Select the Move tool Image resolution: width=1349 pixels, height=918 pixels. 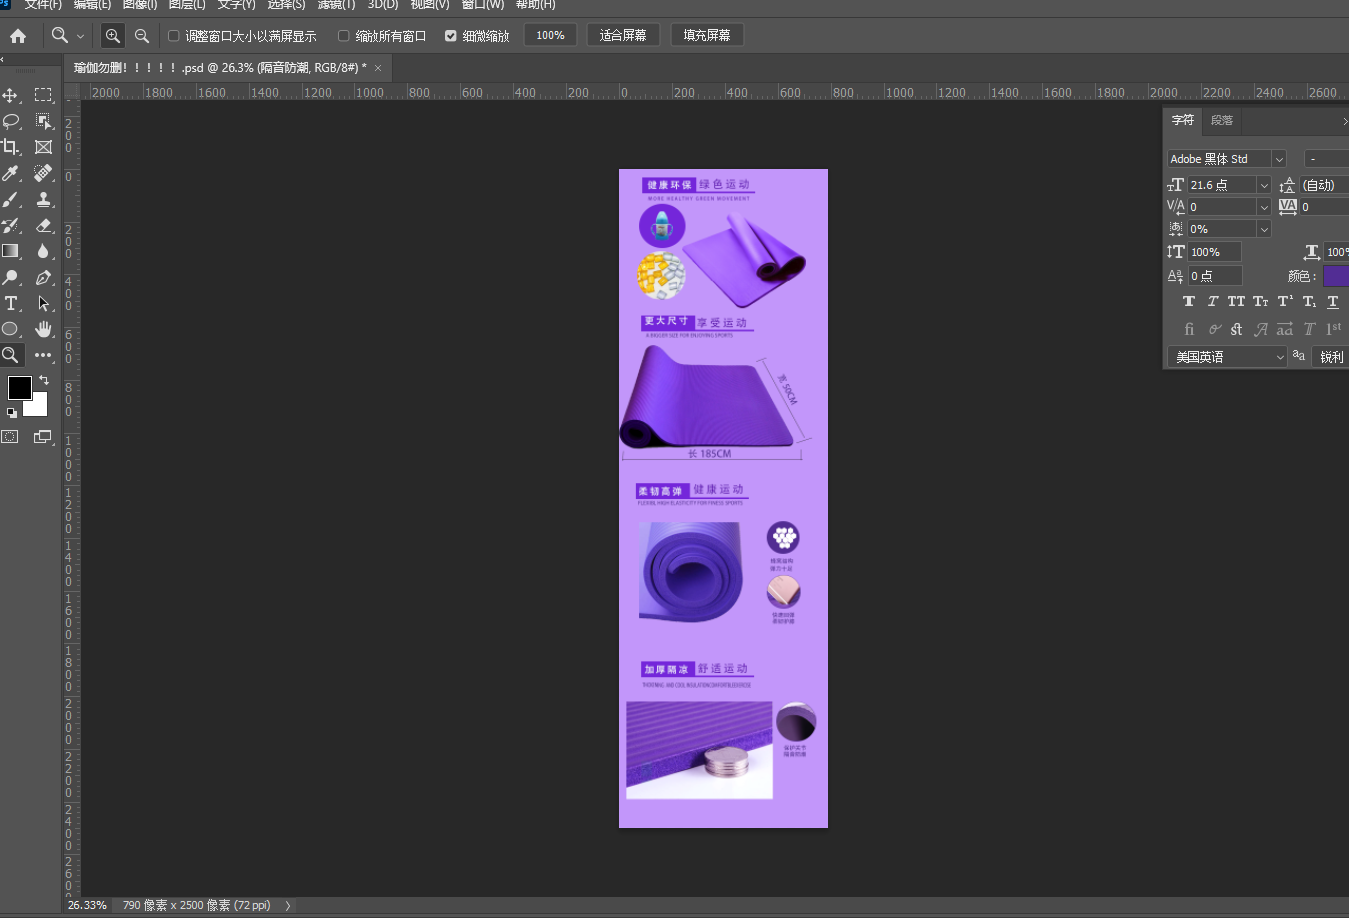(11, 95)
